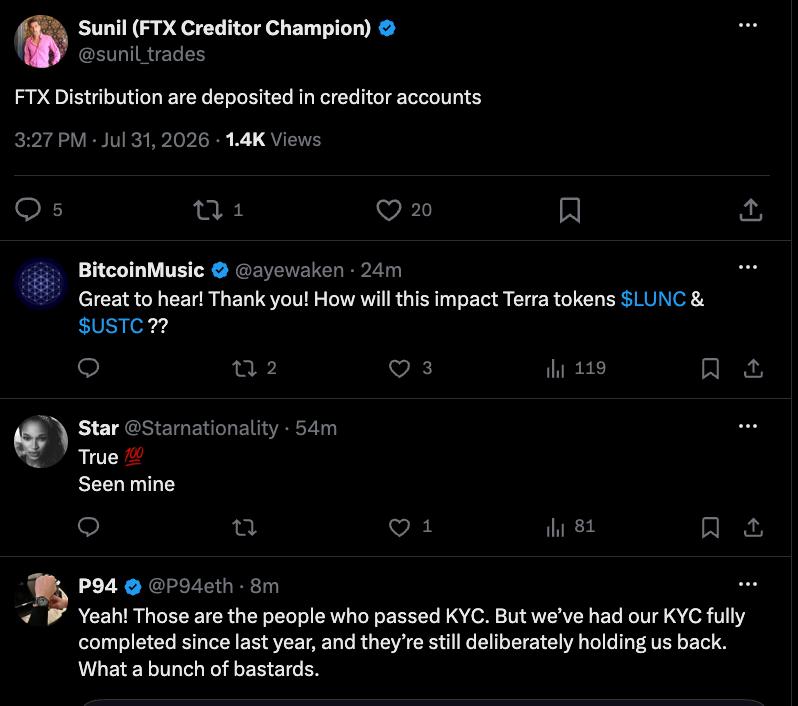Like Sunil's main tweet with 20 likes
The image size is (798, 706).
click(x=389, y=210)
